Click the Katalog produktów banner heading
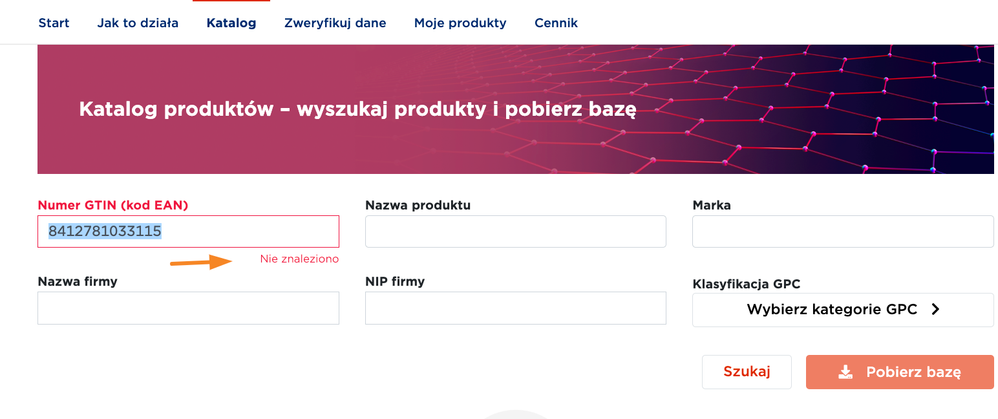Viewport: 998px width, 419px height. coord(357,109)
